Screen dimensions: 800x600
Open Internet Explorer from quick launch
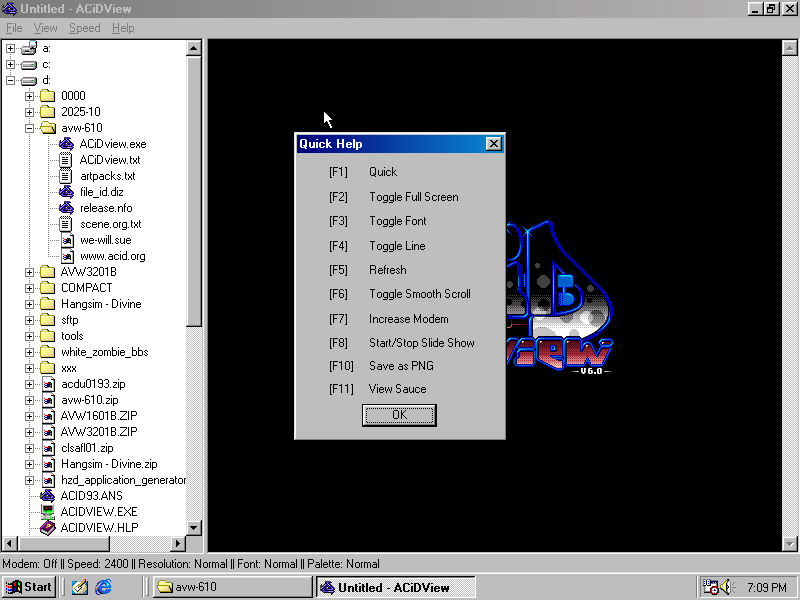click(x=103, y=587)
